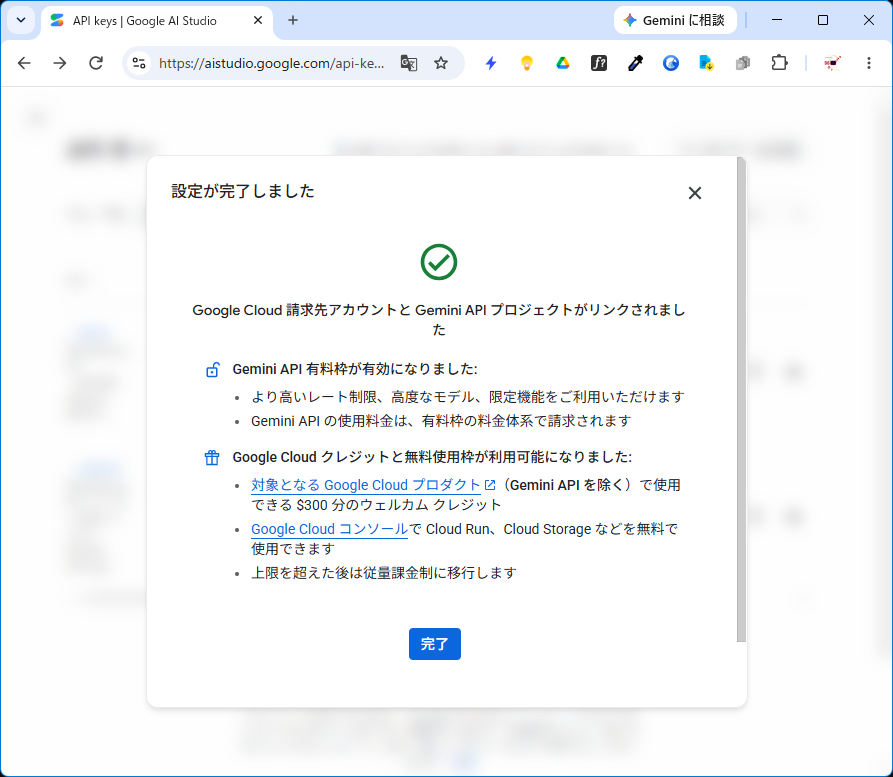Click the Google Translate icon in address bar

(408, 63)
